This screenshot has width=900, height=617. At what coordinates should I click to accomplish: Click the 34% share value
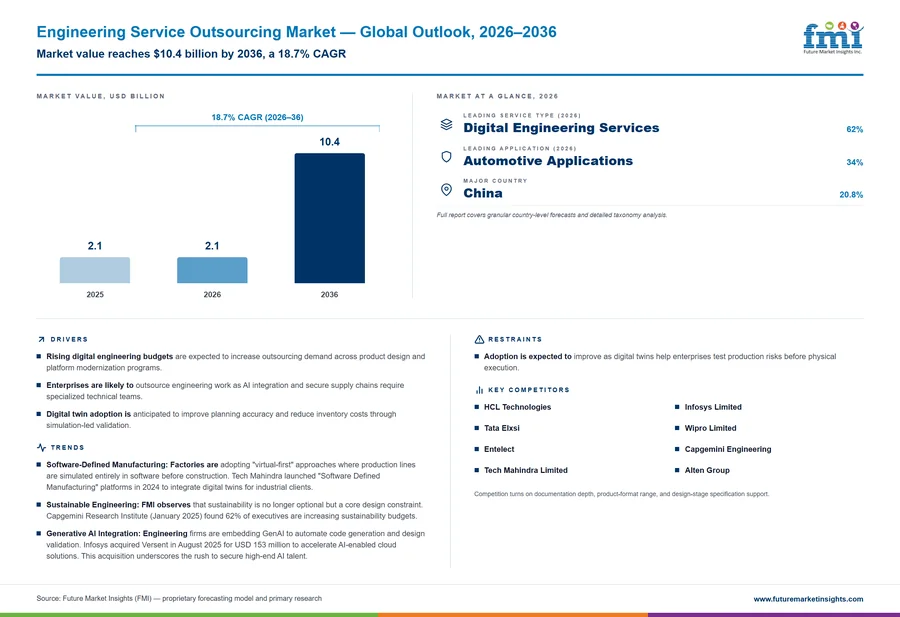click(854, 162)
